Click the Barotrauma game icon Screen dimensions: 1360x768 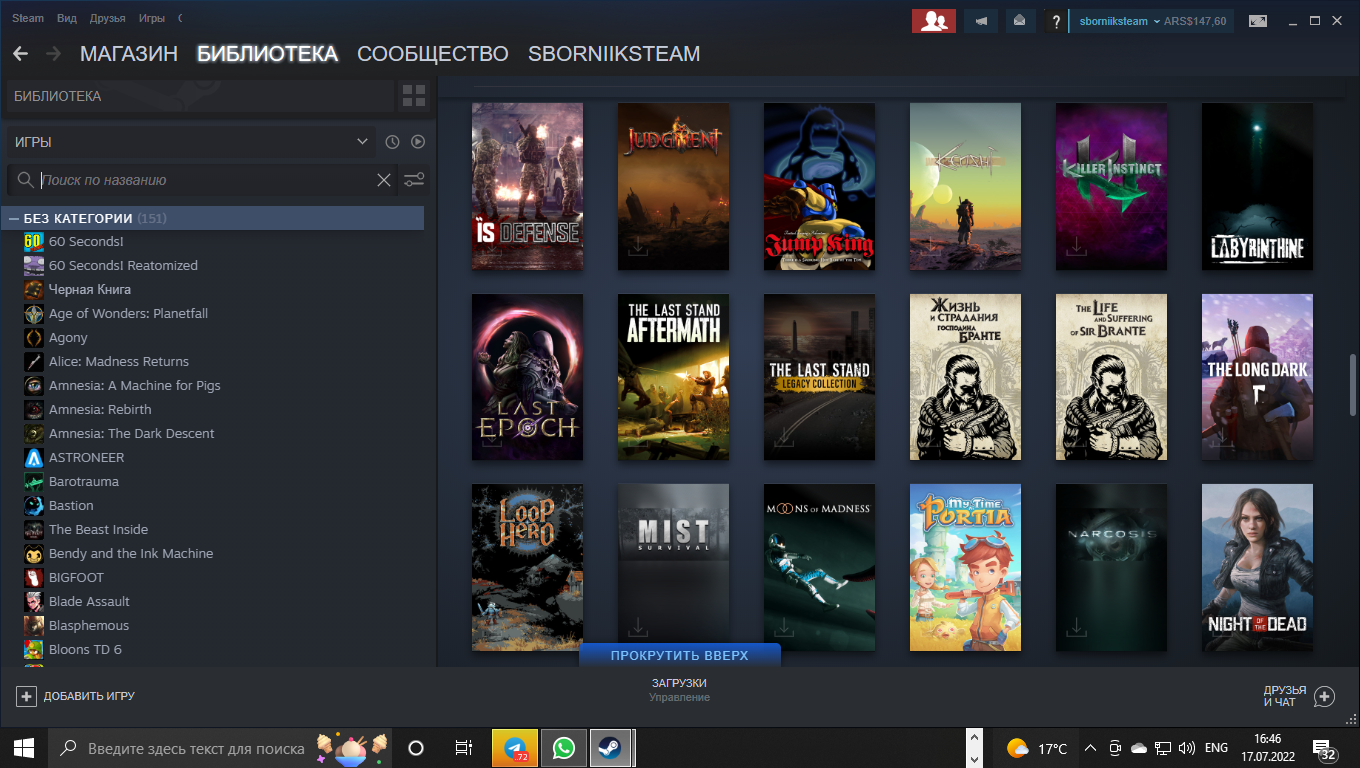coord(34,482)
